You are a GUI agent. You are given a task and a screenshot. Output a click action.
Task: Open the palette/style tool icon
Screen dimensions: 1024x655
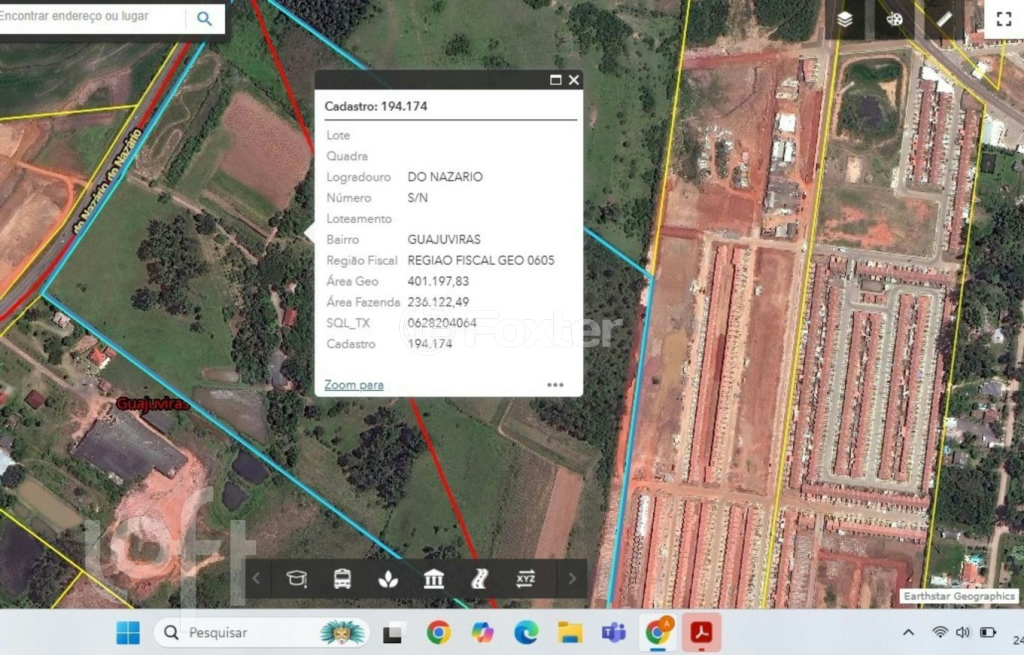tap(894, 19)
